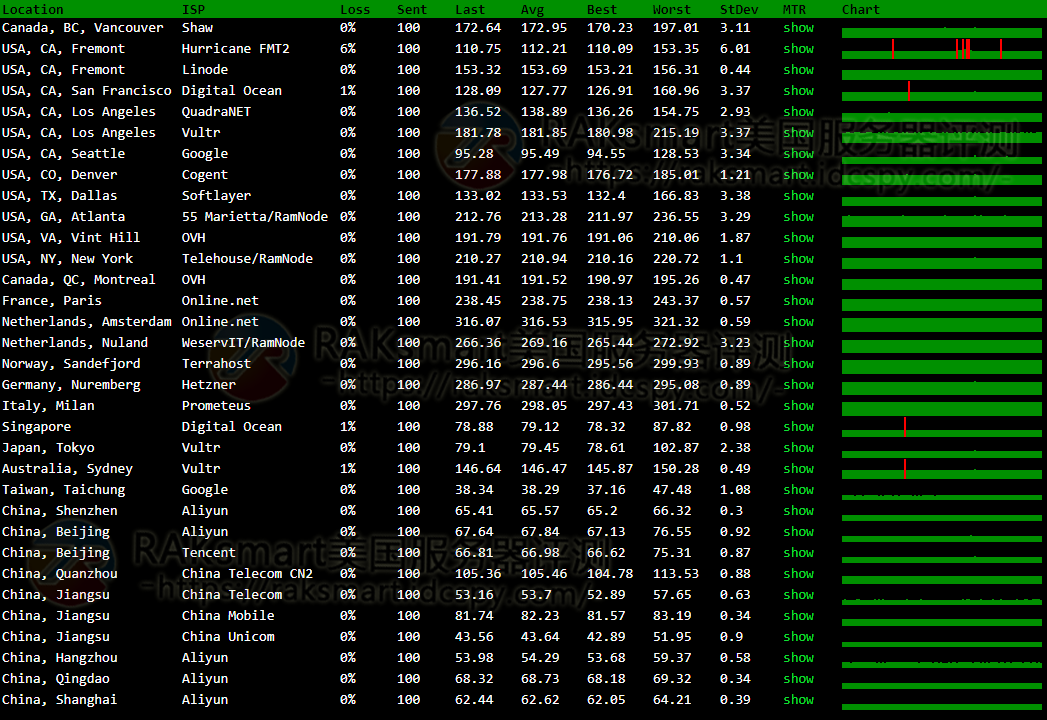This screenshot has width=1047, height=720.
Task: Select 'USA, CO, Denver' location cell
Action: coord(59,175)
